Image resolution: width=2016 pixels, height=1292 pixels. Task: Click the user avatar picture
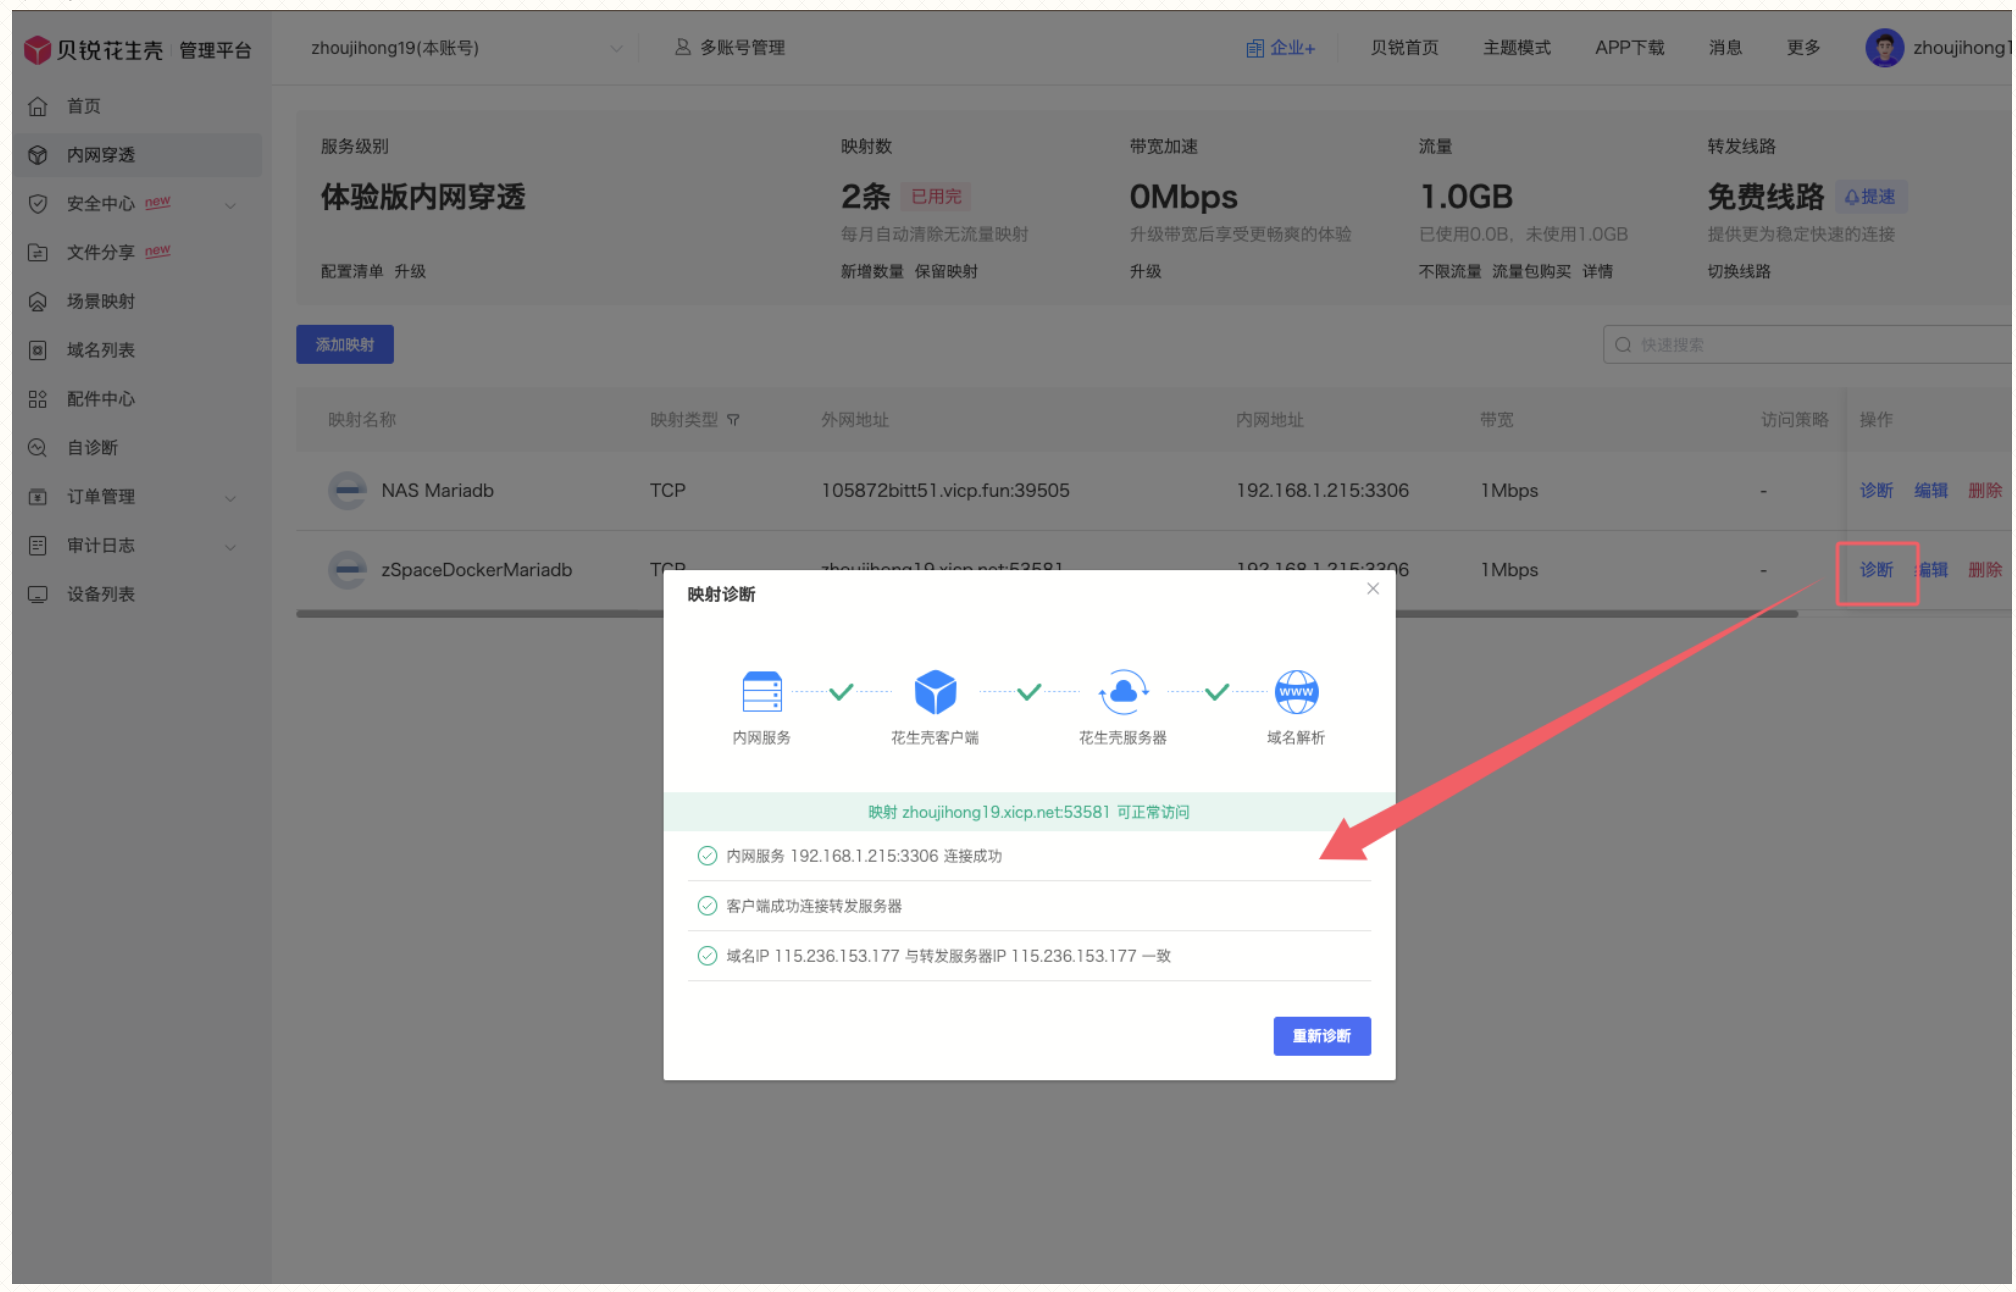click(x=1885, y=48)
